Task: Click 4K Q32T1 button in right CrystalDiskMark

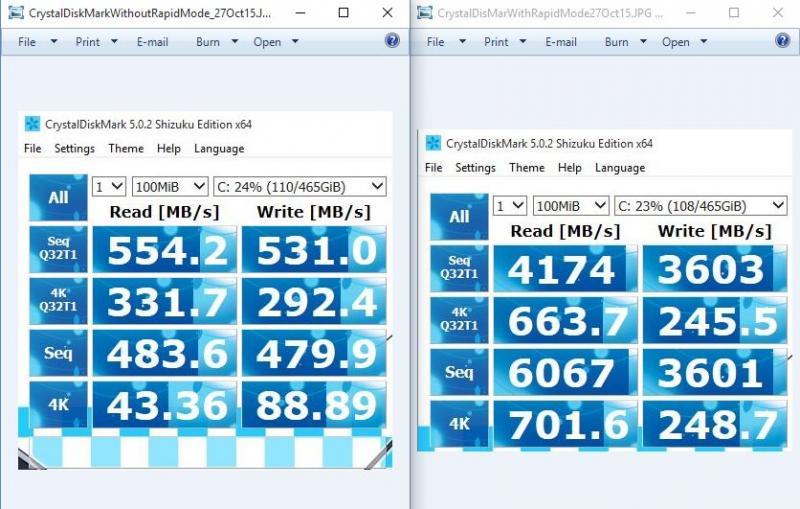Action: coord(459,320)
